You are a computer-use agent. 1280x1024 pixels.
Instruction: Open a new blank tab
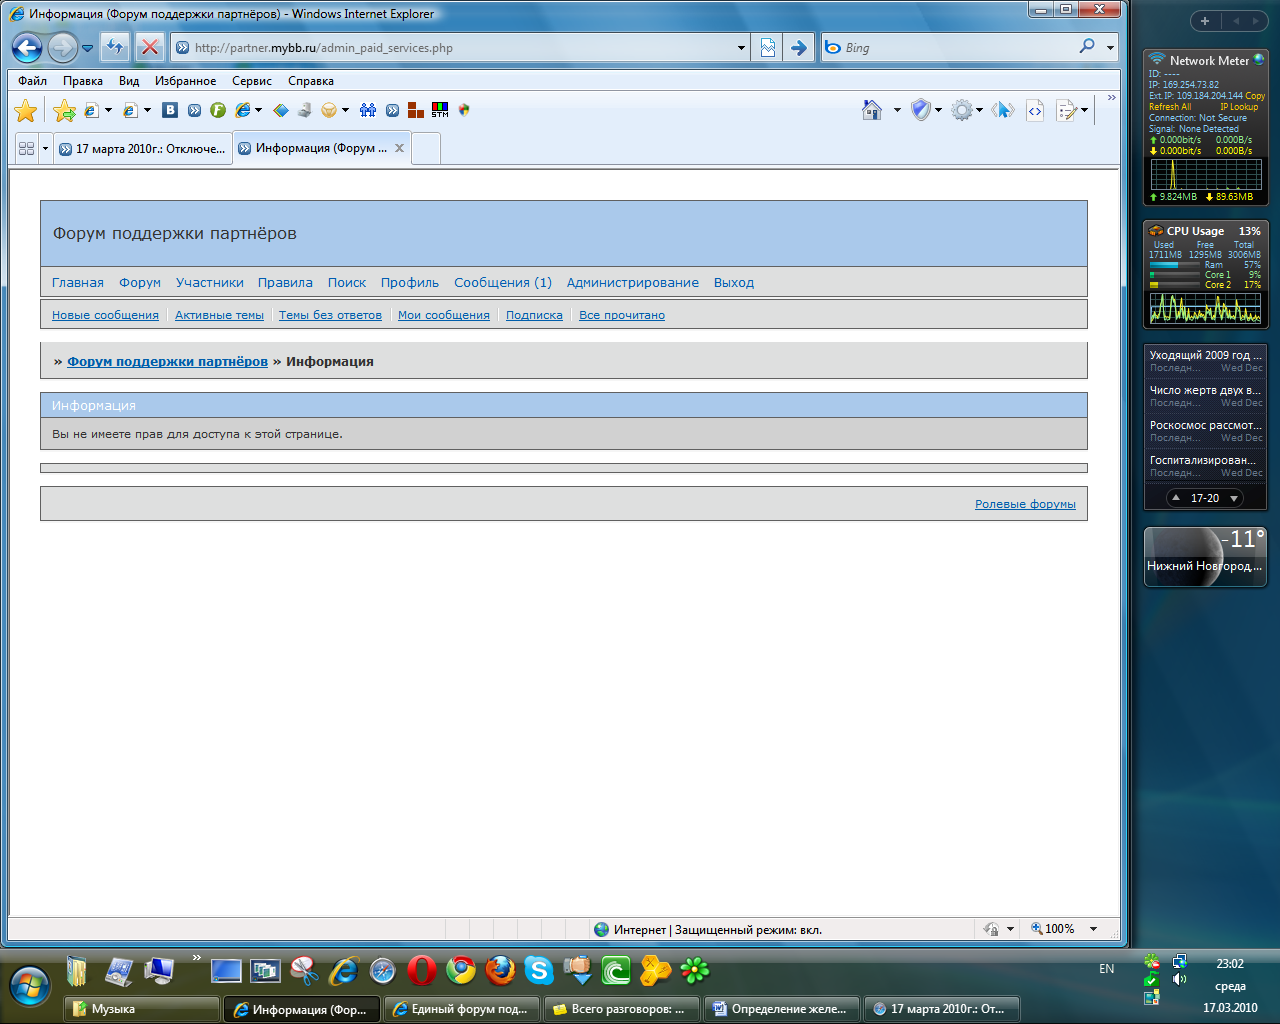pos(426,148)
